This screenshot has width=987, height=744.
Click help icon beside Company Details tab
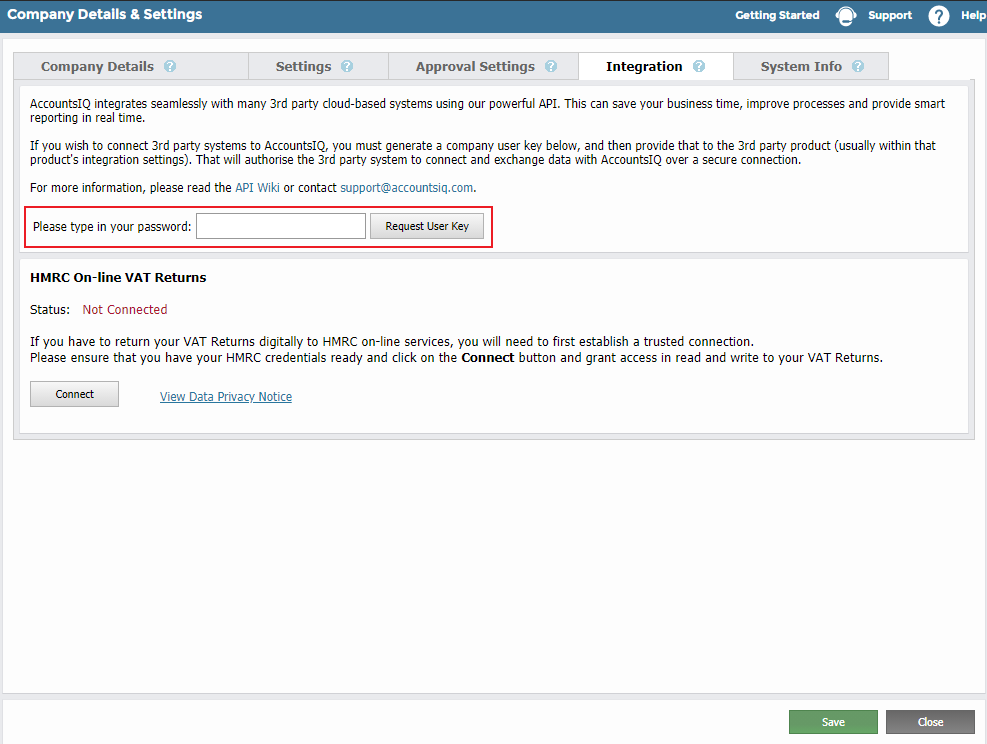pos(170,66)
